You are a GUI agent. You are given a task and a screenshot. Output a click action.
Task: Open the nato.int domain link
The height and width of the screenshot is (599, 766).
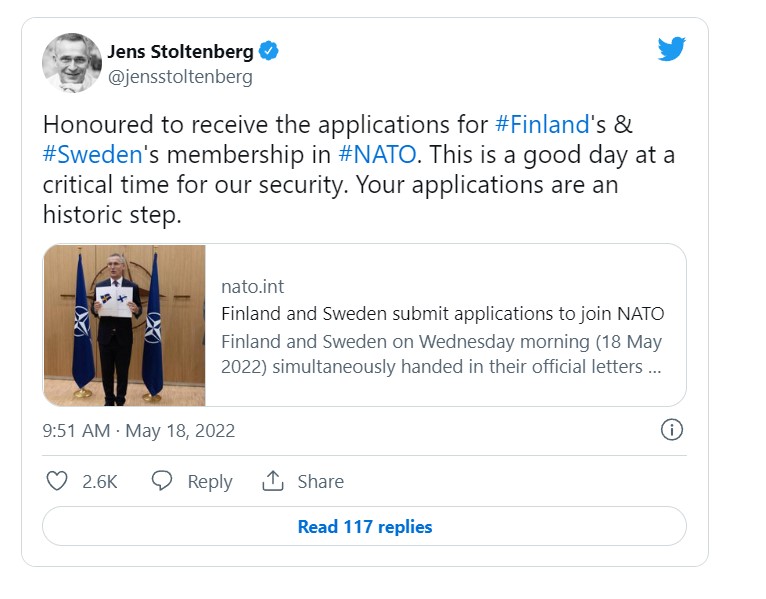pyautogui.click(x=252, y=286)
